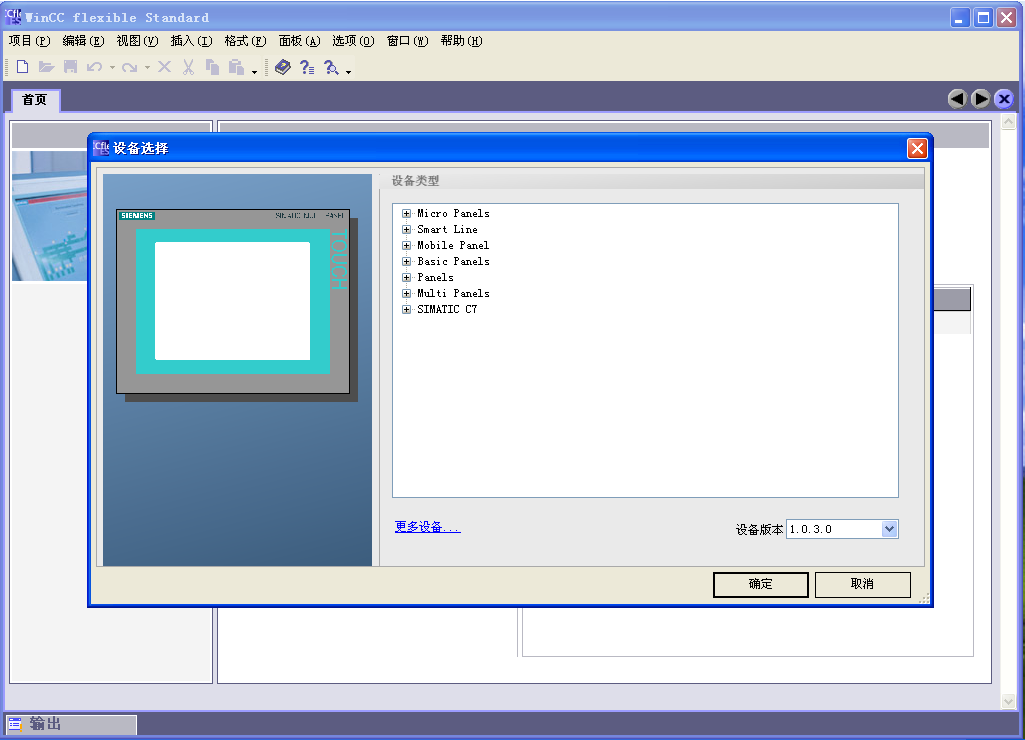Click the Save toolbar icon
The height and width of the screenshot is (740, 1025).
tap(70, 67)
